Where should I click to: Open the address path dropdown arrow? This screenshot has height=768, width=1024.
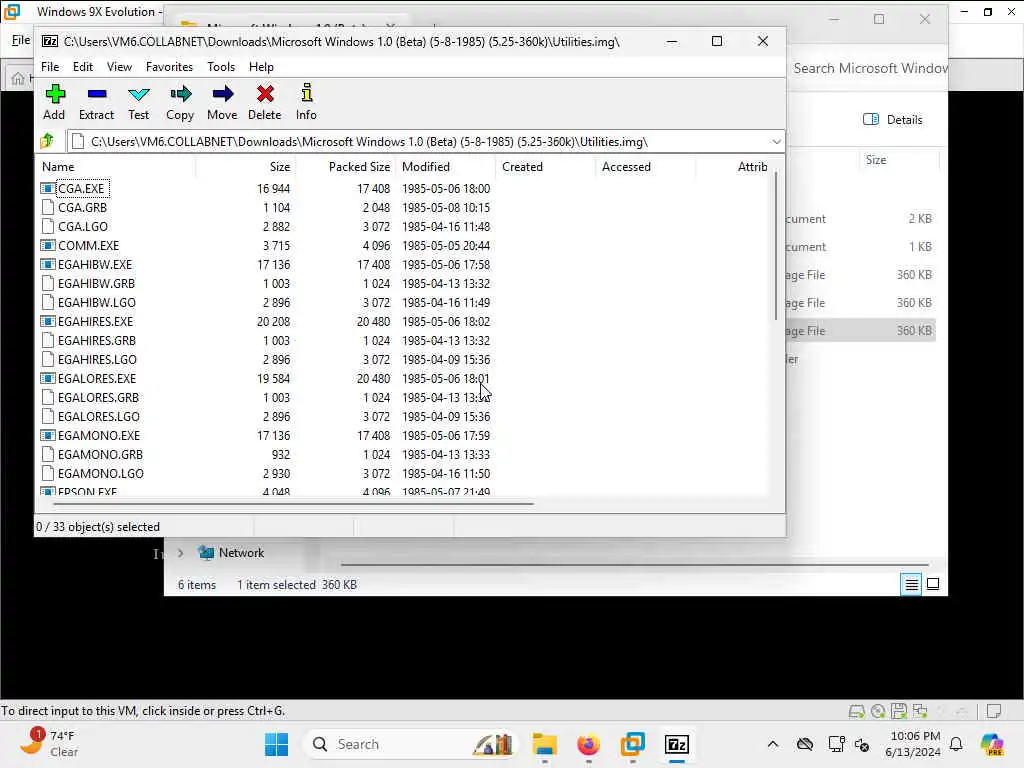click(776, 142)
